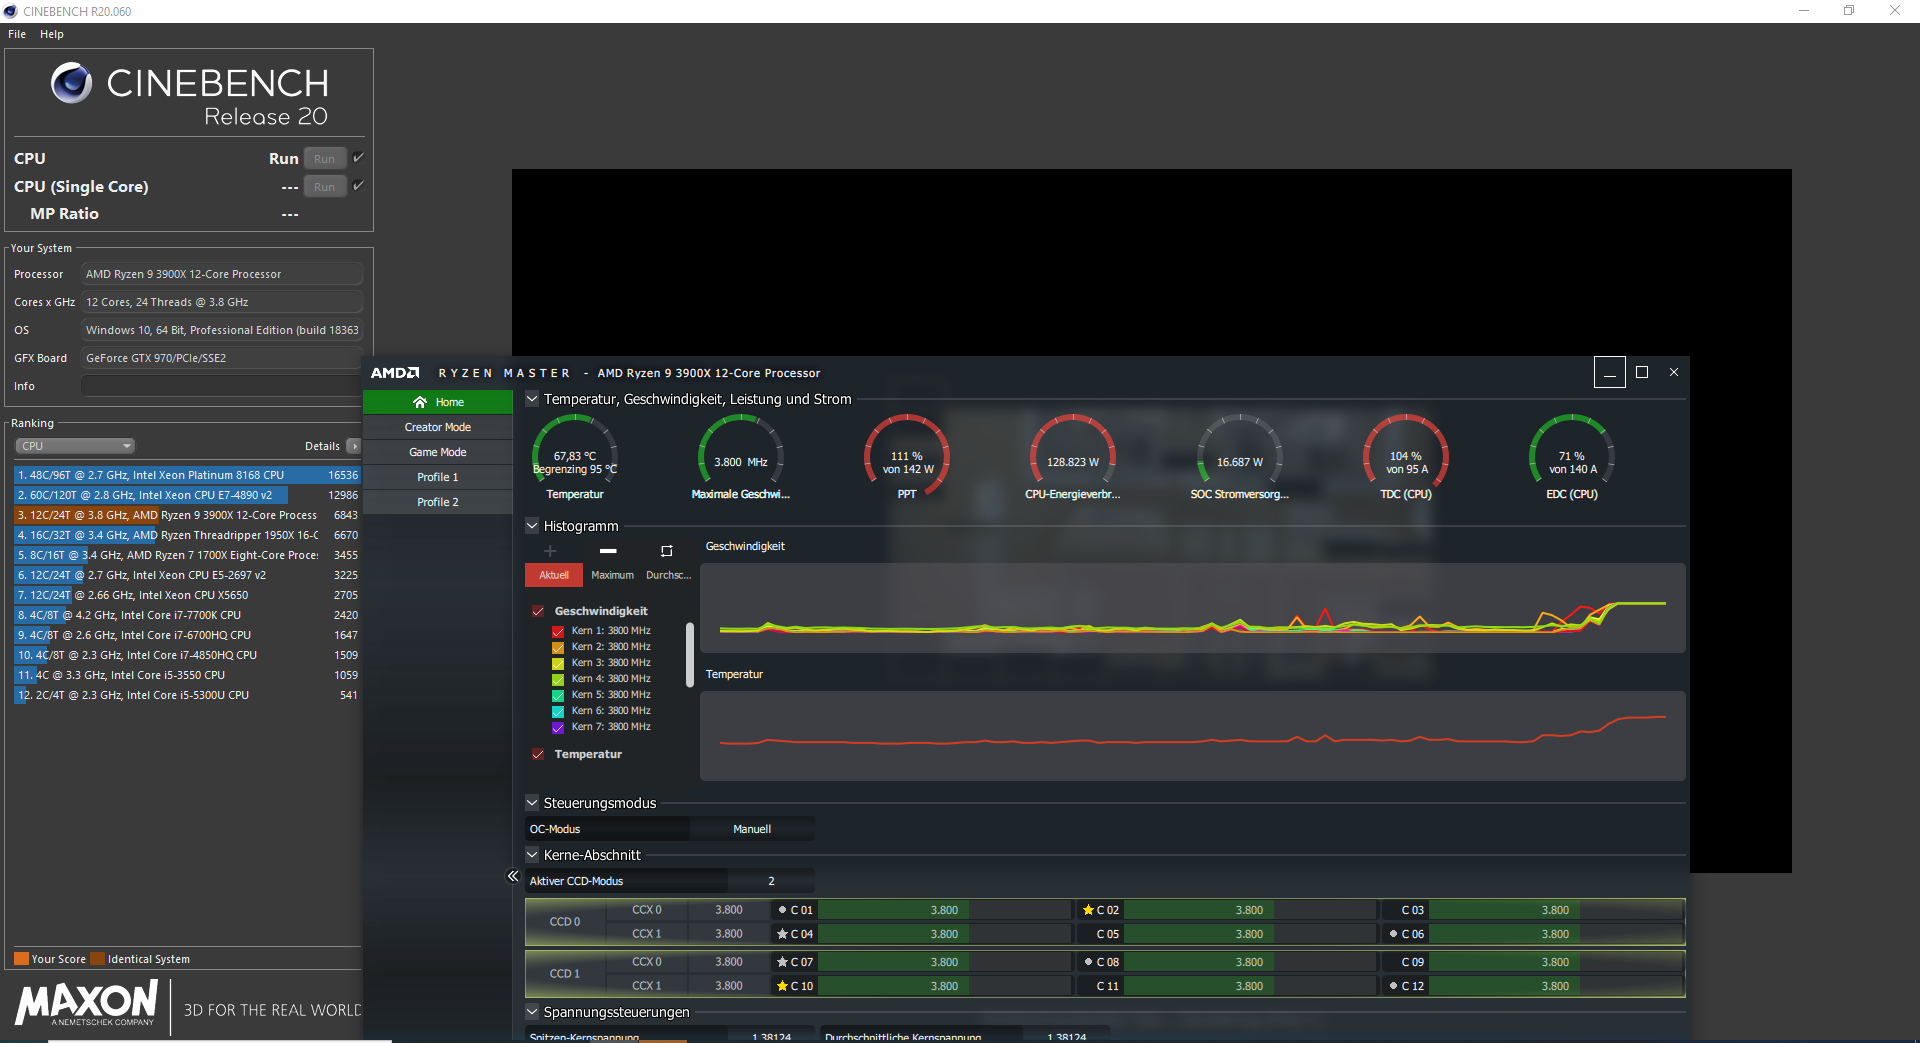
Task: Click the histogram legend scrollbar
Action: [x=690, y=655]
